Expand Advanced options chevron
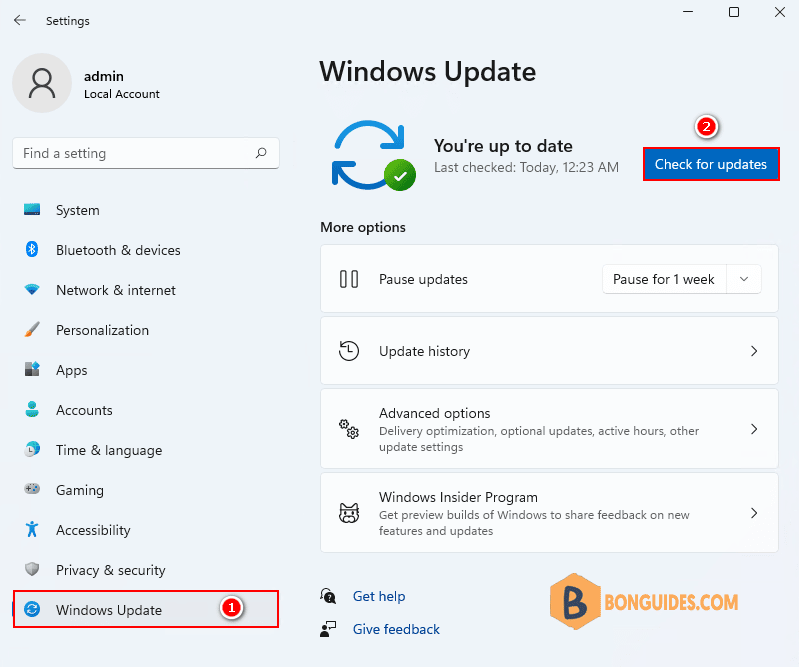Viewport: 799px width, 667px height. [754, 429]
